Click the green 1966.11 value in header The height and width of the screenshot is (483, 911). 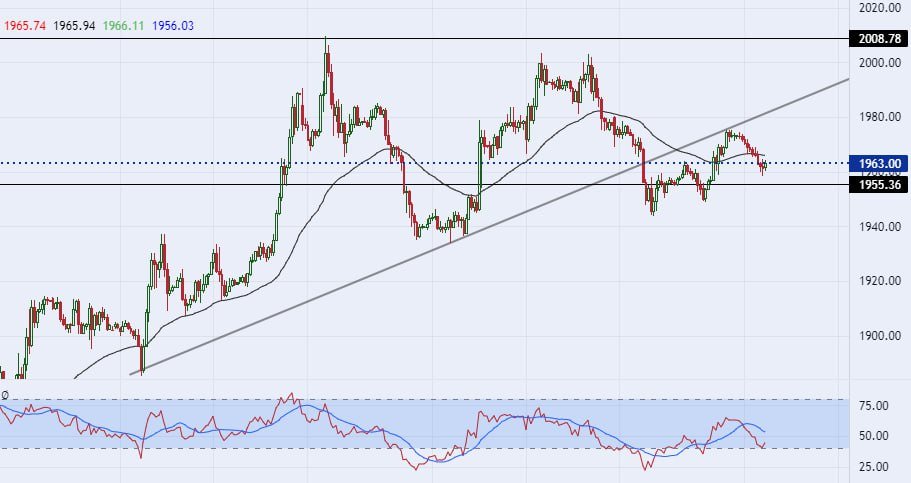pyautogui.click(x=123, y=26)
